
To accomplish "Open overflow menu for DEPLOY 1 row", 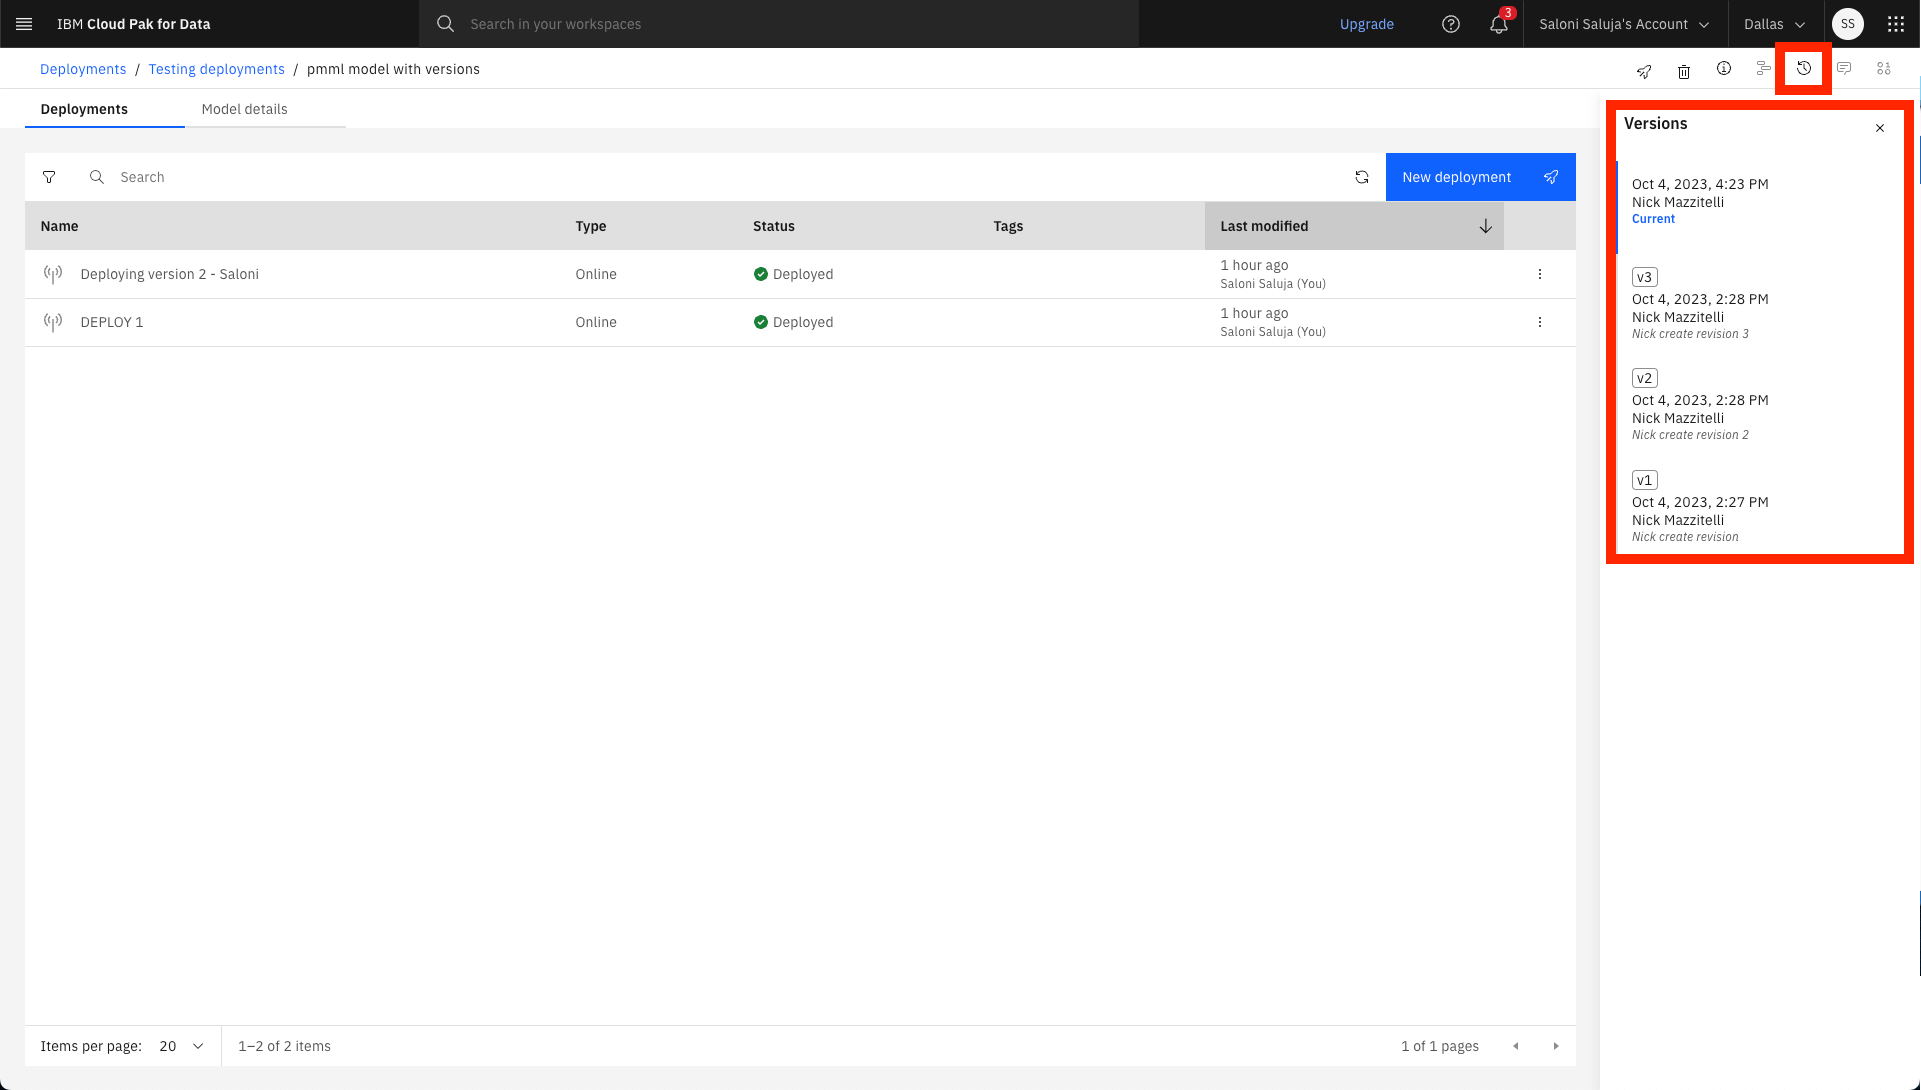I will pos(1540,322).
